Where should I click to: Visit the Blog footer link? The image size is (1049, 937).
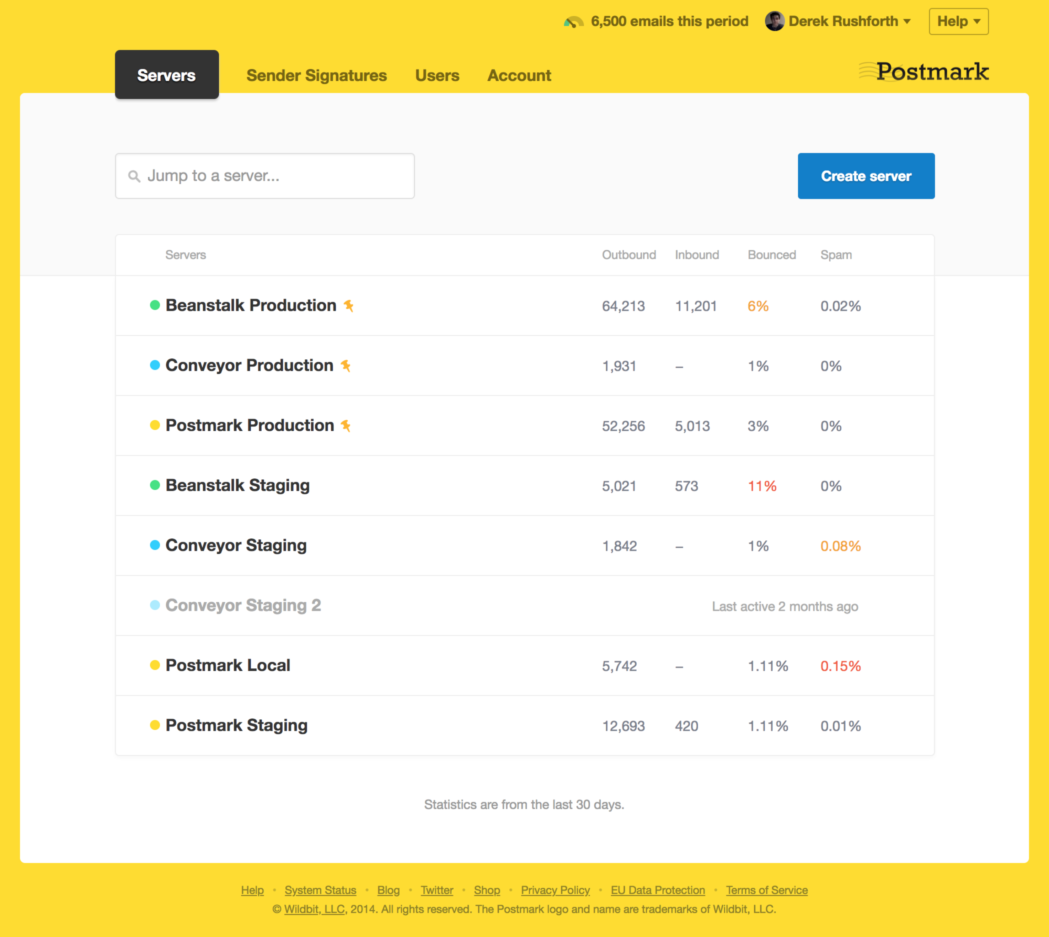coord(388,890)
